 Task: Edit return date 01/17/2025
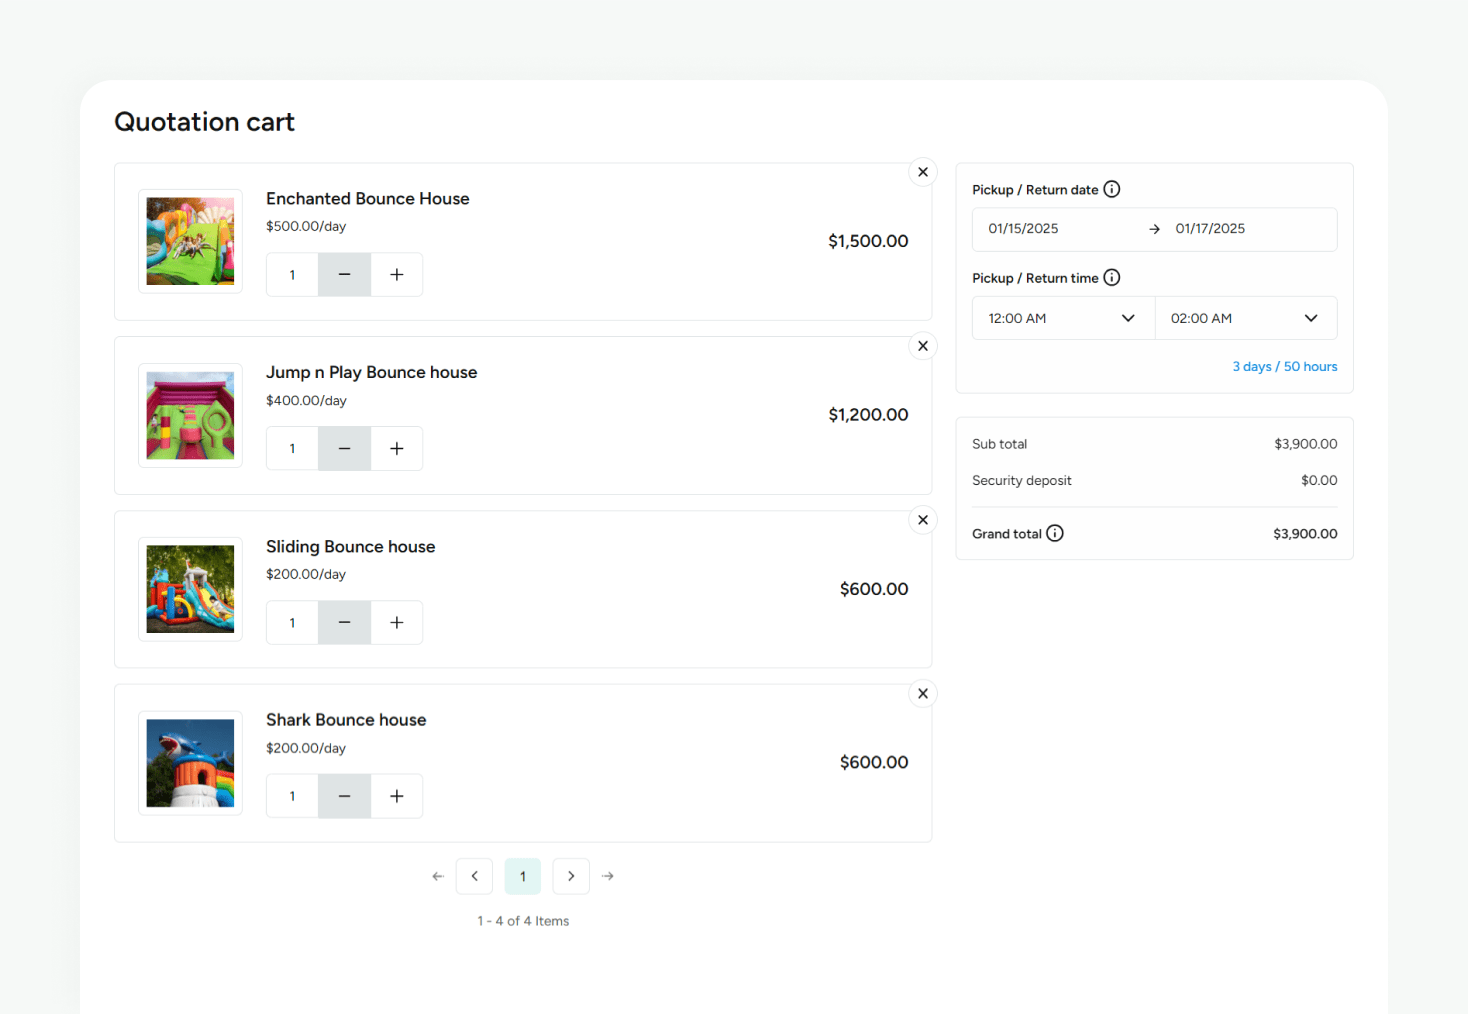tap(1210, 229)
